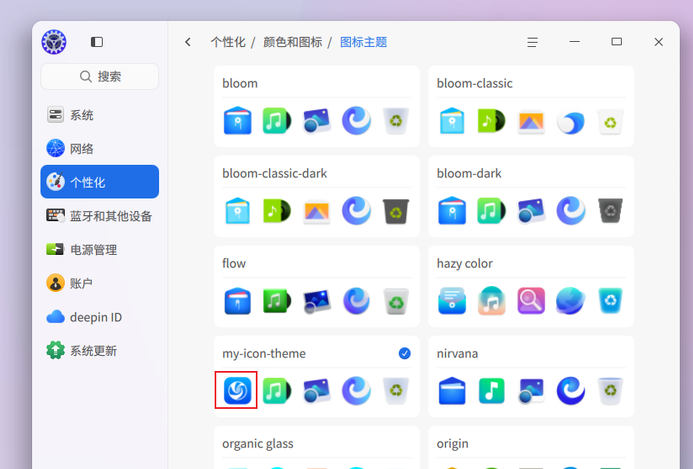The image size is (693, 469).
Task: Select the hazy color theme title
Action: 465,263
